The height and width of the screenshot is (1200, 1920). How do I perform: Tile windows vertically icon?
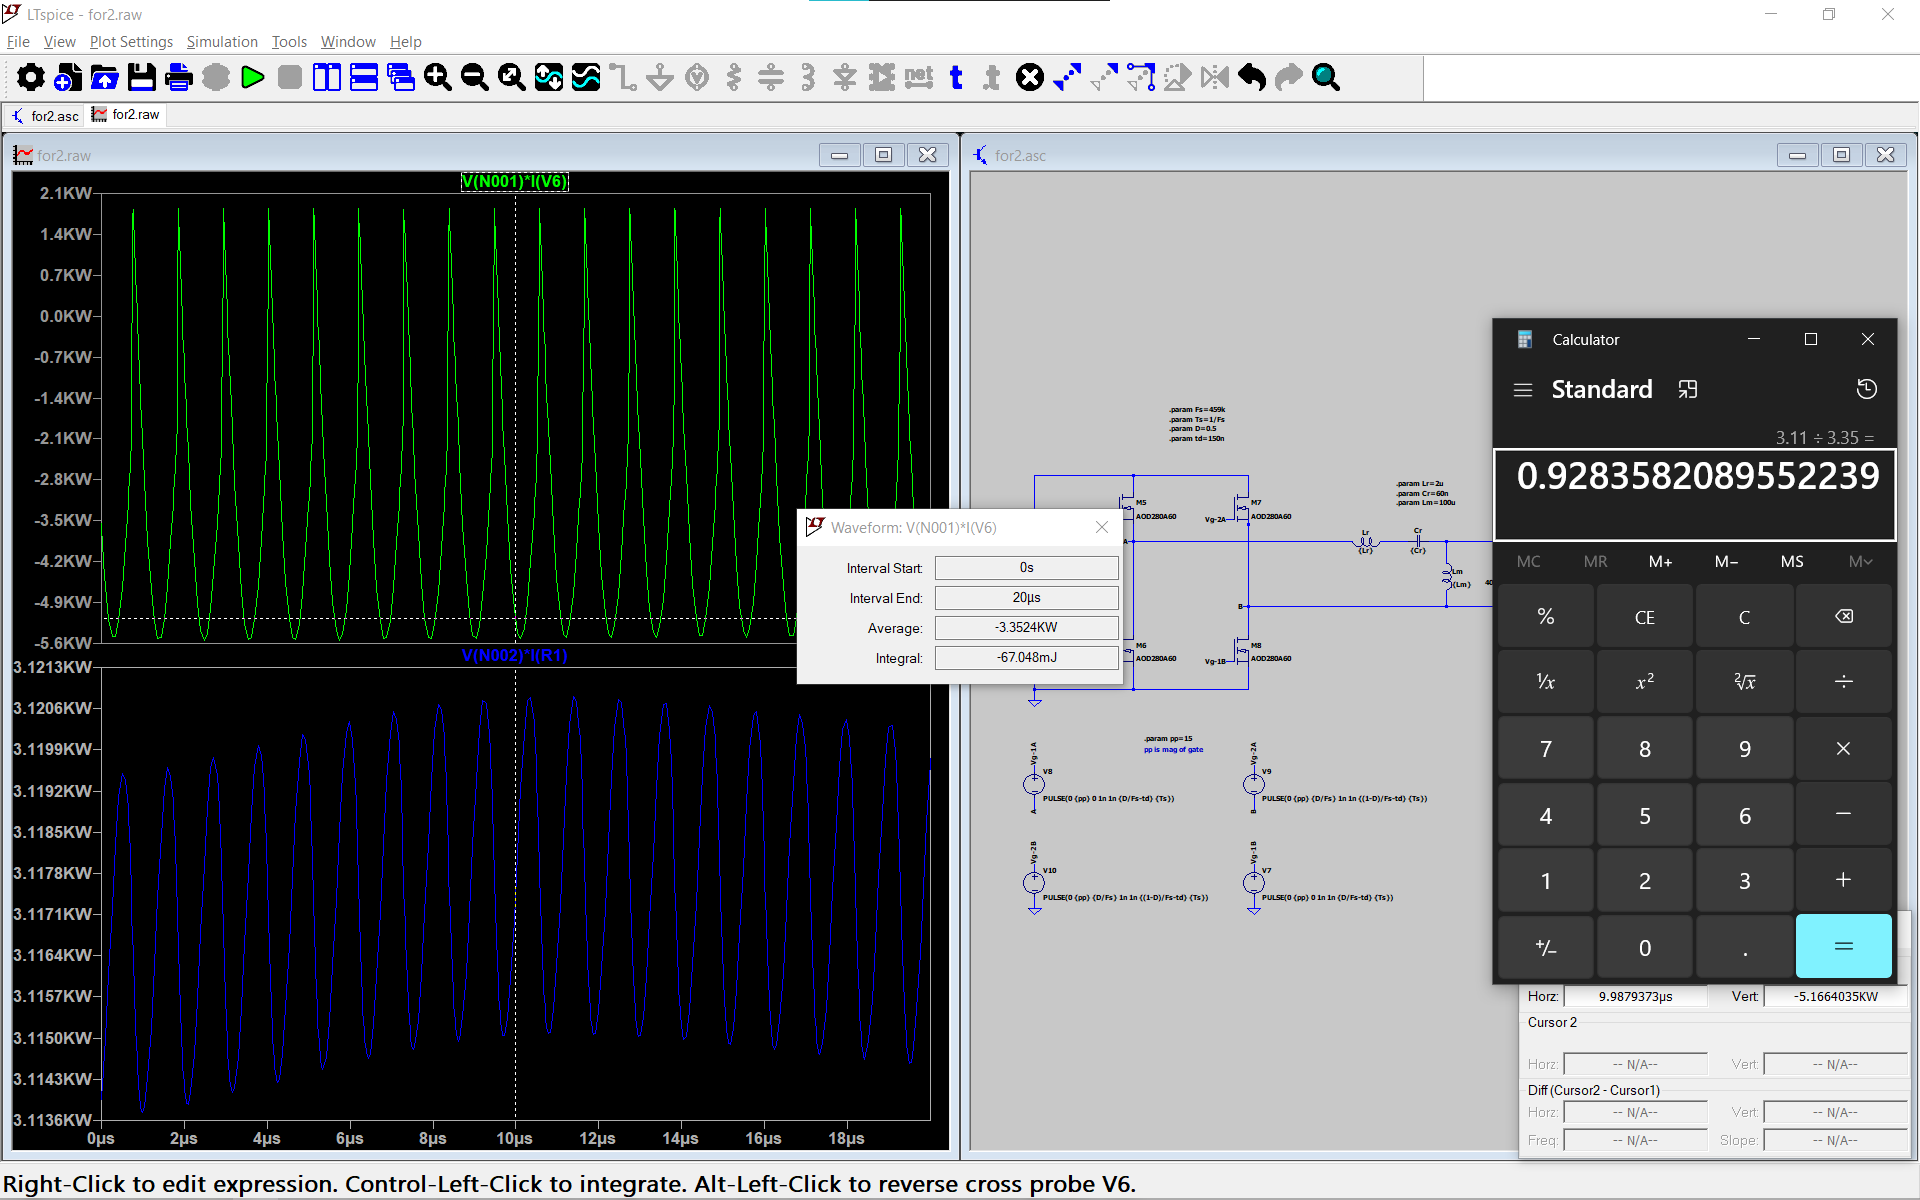click(327, 77)
